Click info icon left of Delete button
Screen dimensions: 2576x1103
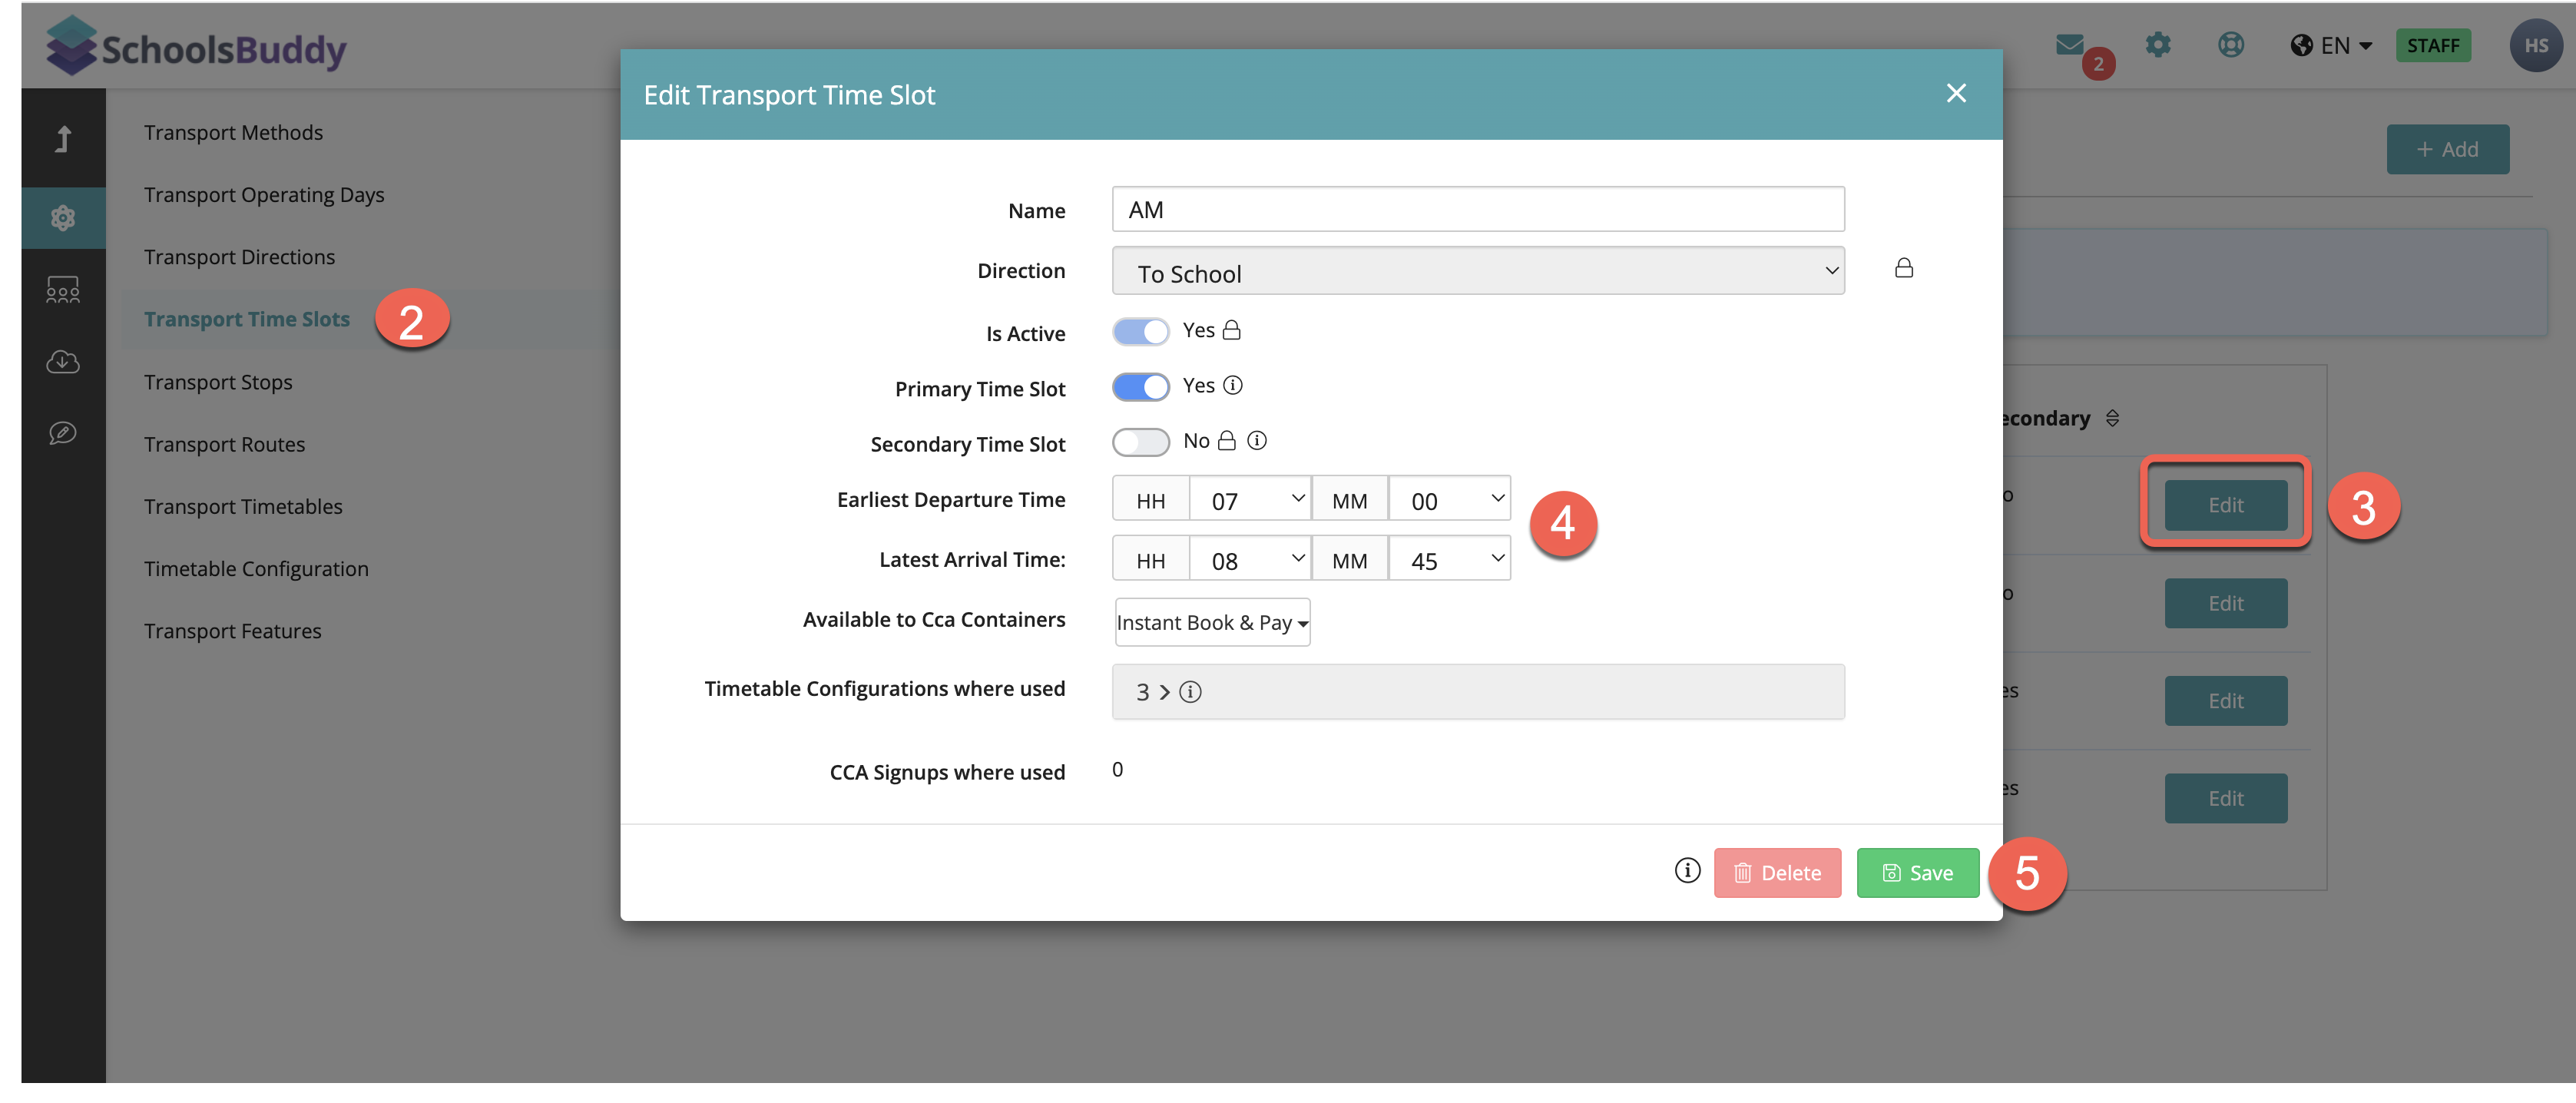coord(1687,870)
